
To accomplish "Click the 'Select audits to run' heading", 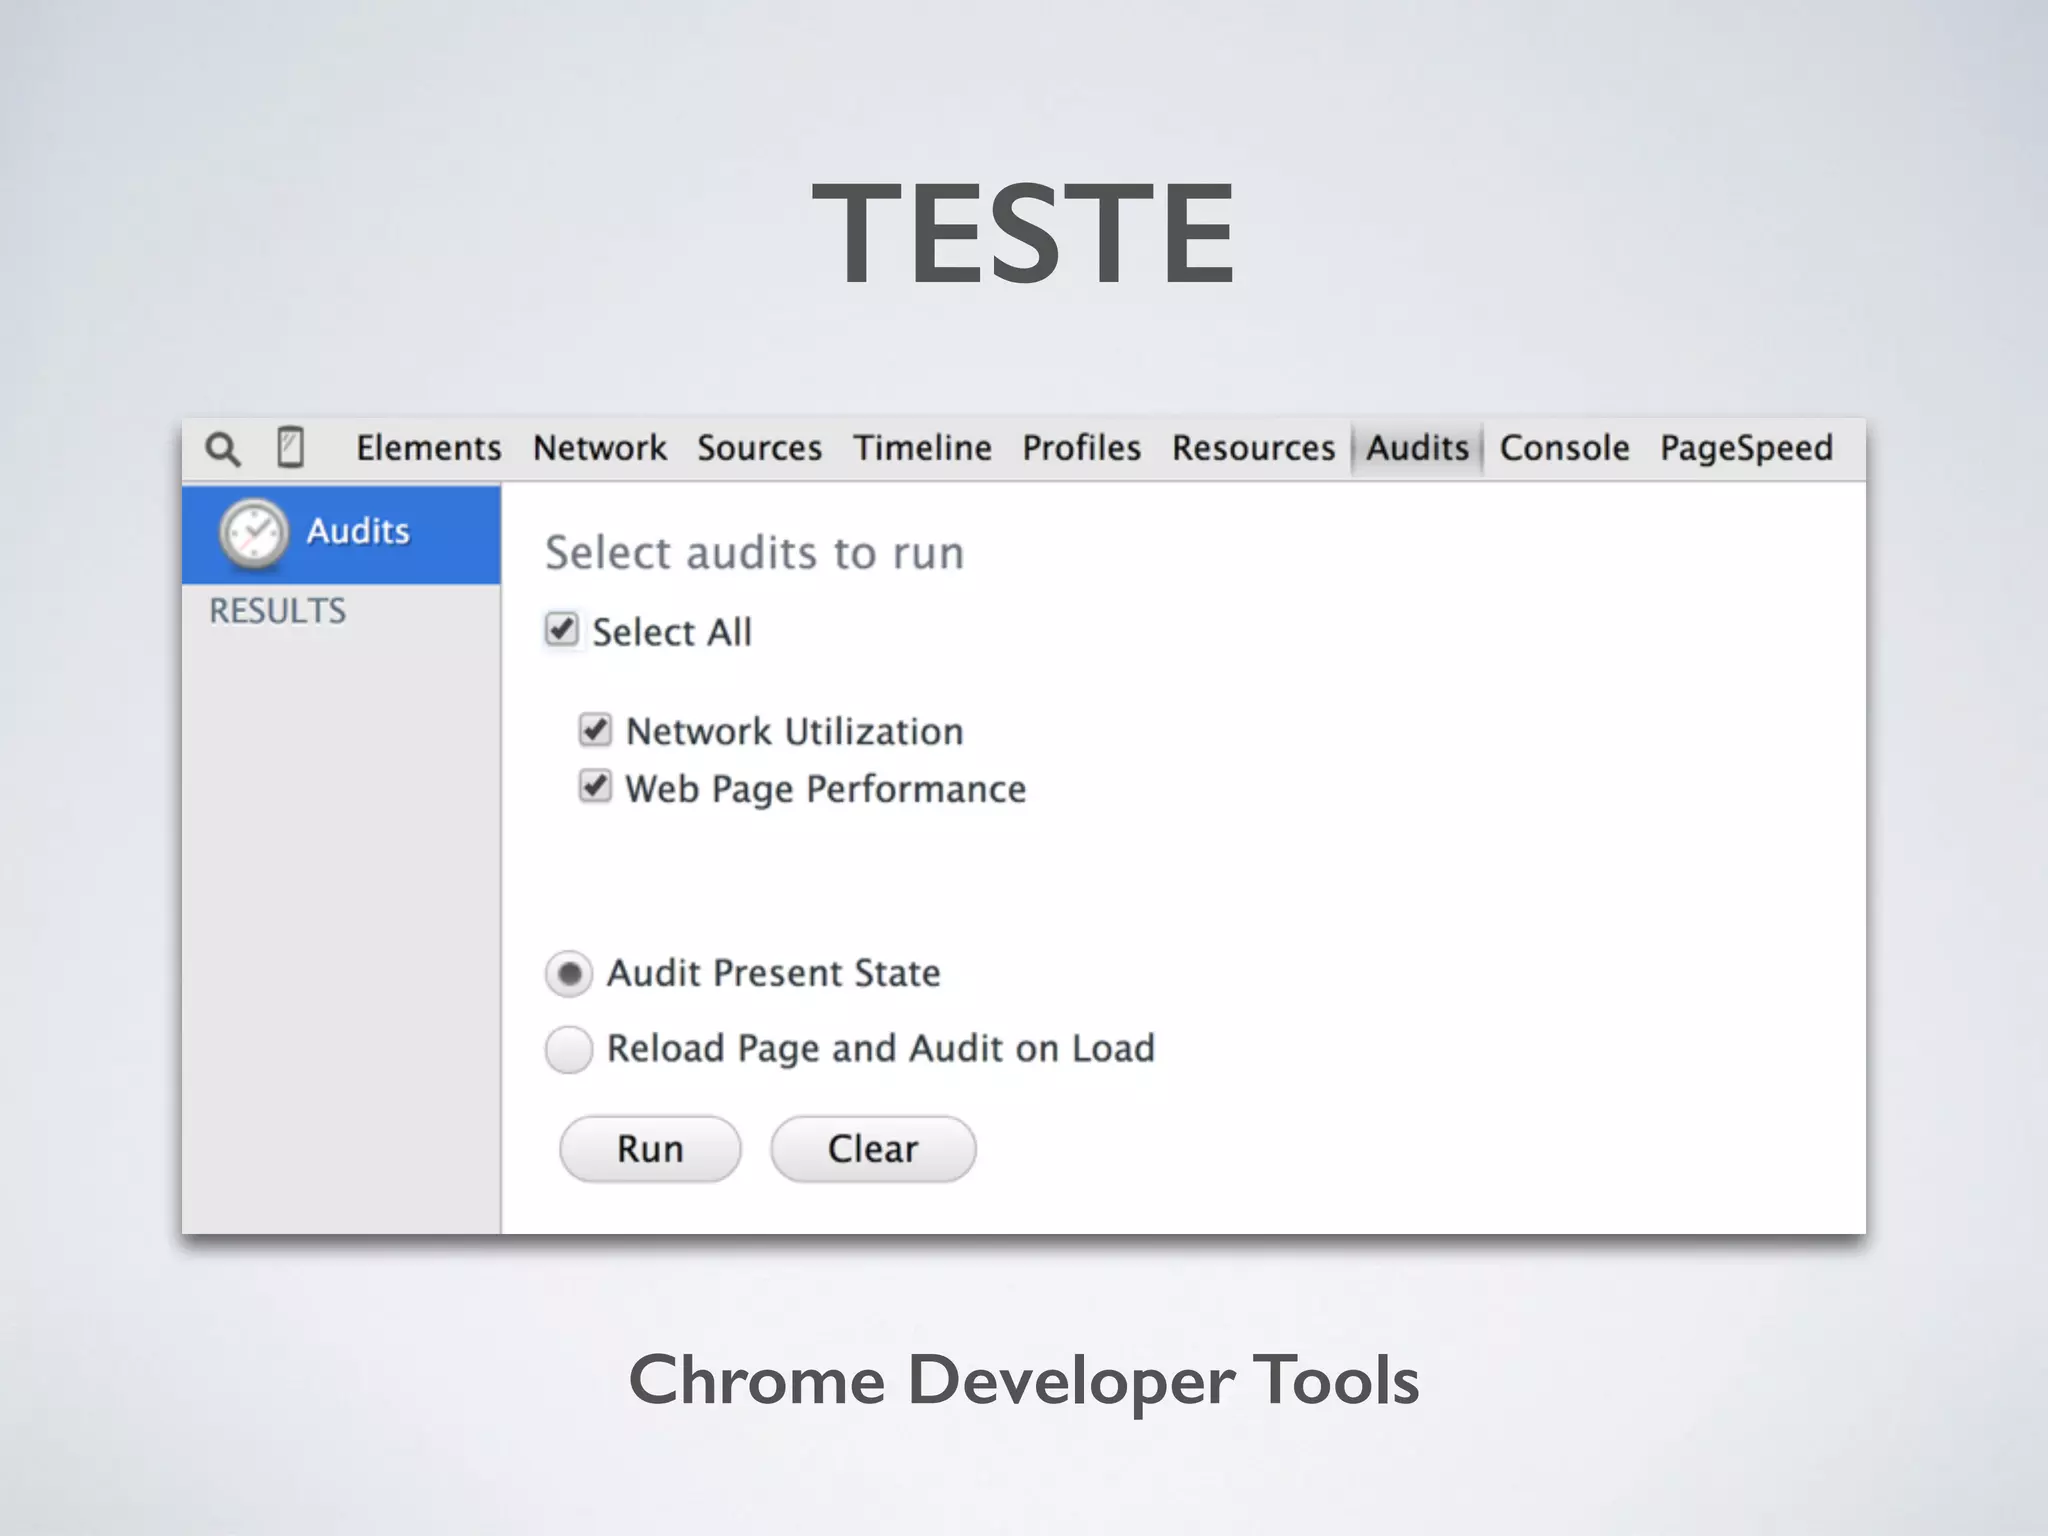I will (x=755, y=553).
